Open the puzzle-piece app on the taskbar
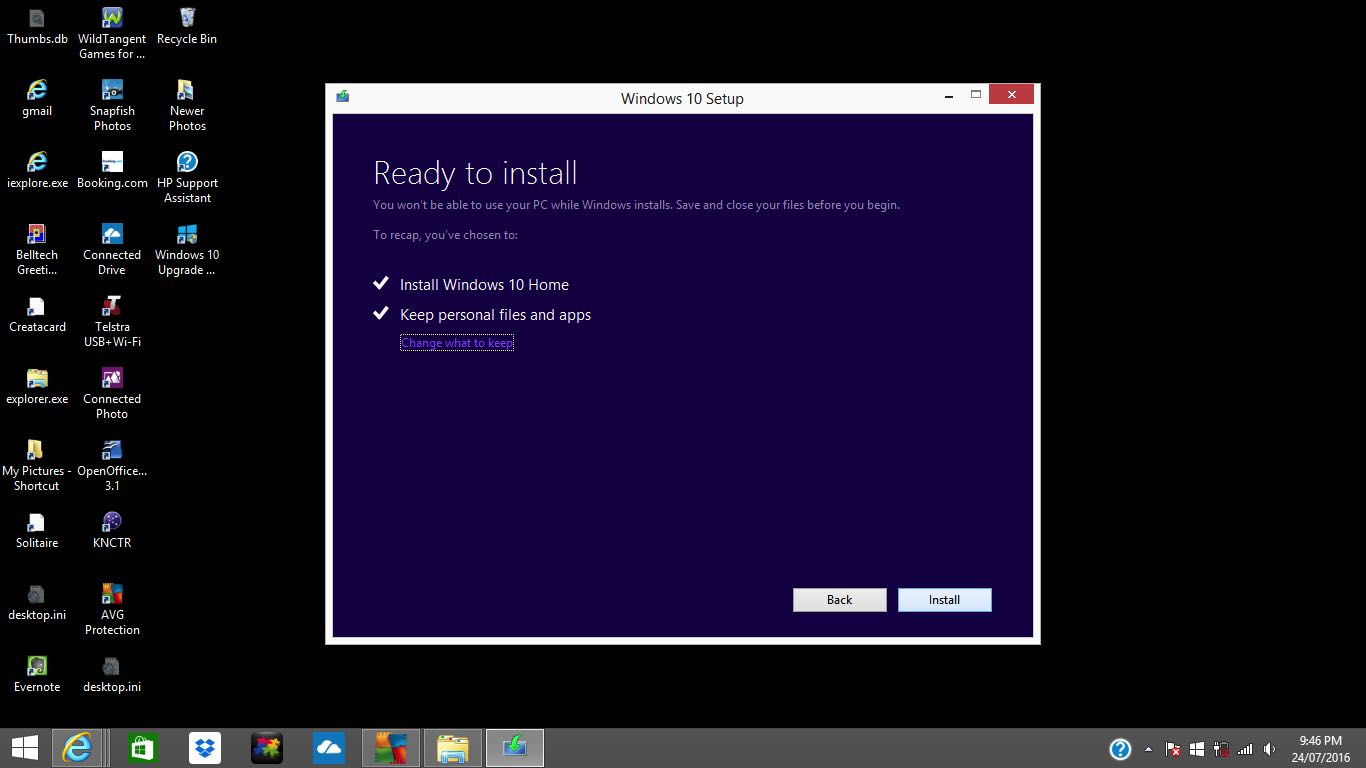The image size is (1366, 768). pyautogui.click(x=266, y=748)
